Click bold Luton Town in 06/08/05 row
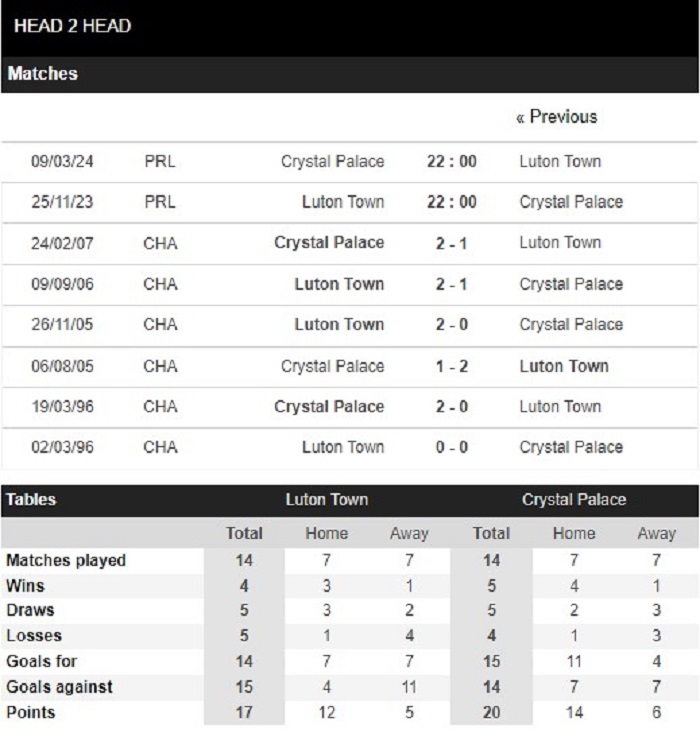The image size is (700, 729). [564, 366]
